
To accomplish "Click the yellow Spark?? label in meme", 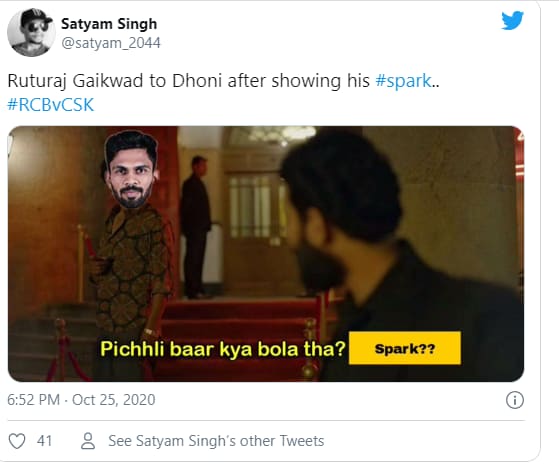I will click(405, 348).
